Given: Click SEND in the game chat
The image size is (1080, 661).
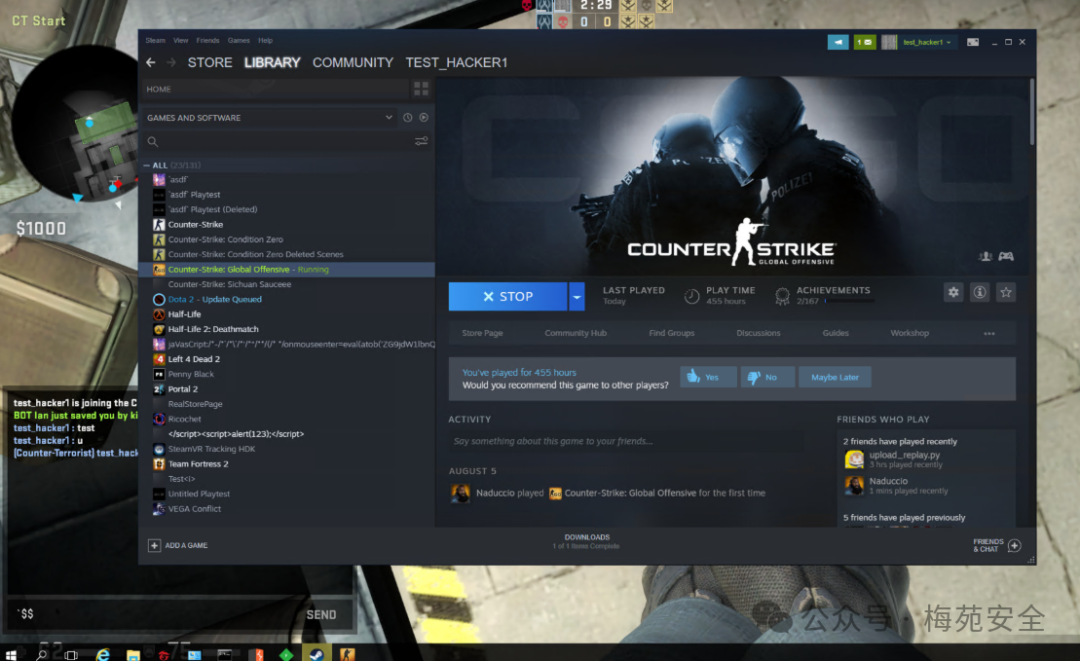Looking at the screenshot, I should coord(321,615).
